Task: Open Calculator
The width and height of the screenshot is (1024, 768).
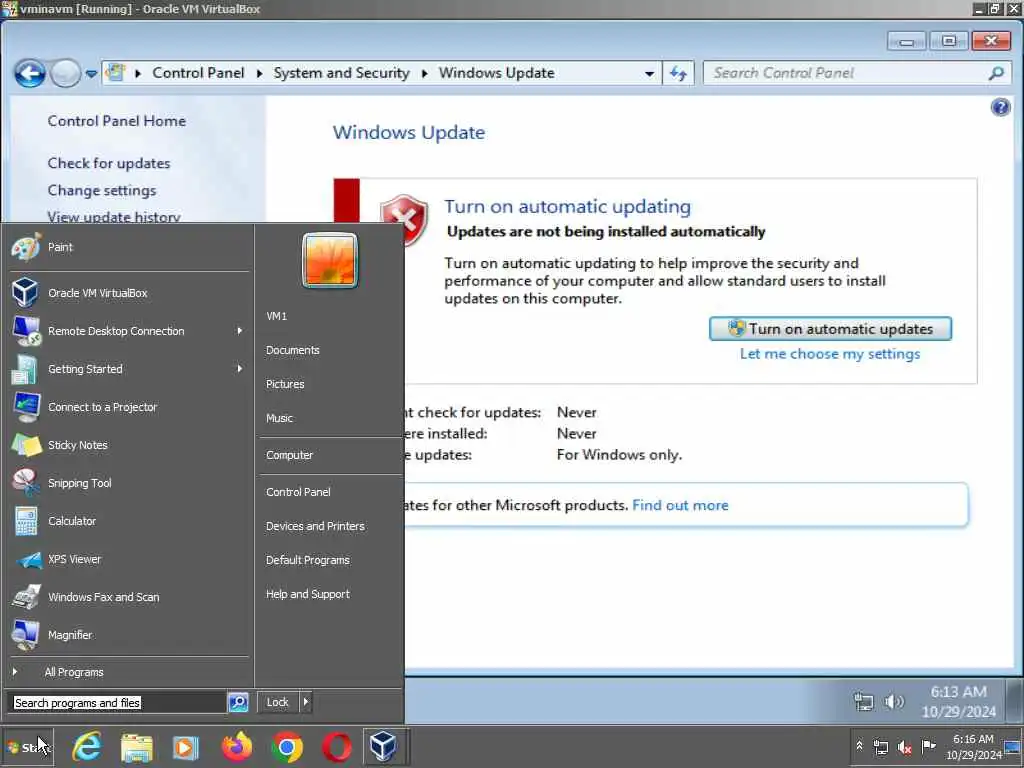Action: click(x=129, y=521)
